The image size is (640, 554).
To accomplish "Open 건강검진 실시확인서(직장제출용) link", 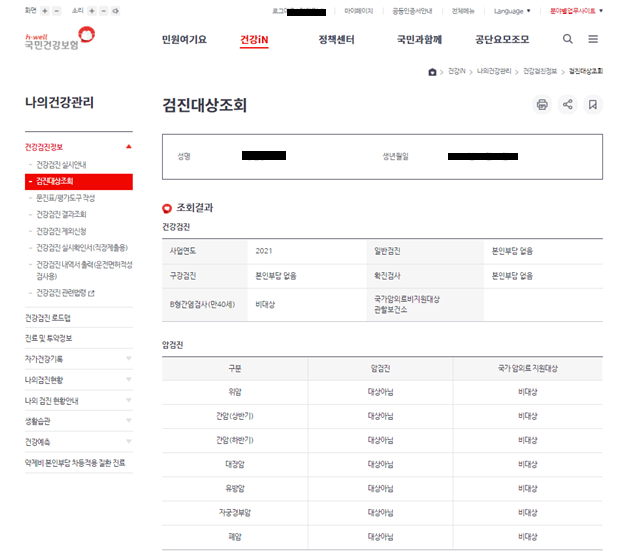I will point(82,248).
